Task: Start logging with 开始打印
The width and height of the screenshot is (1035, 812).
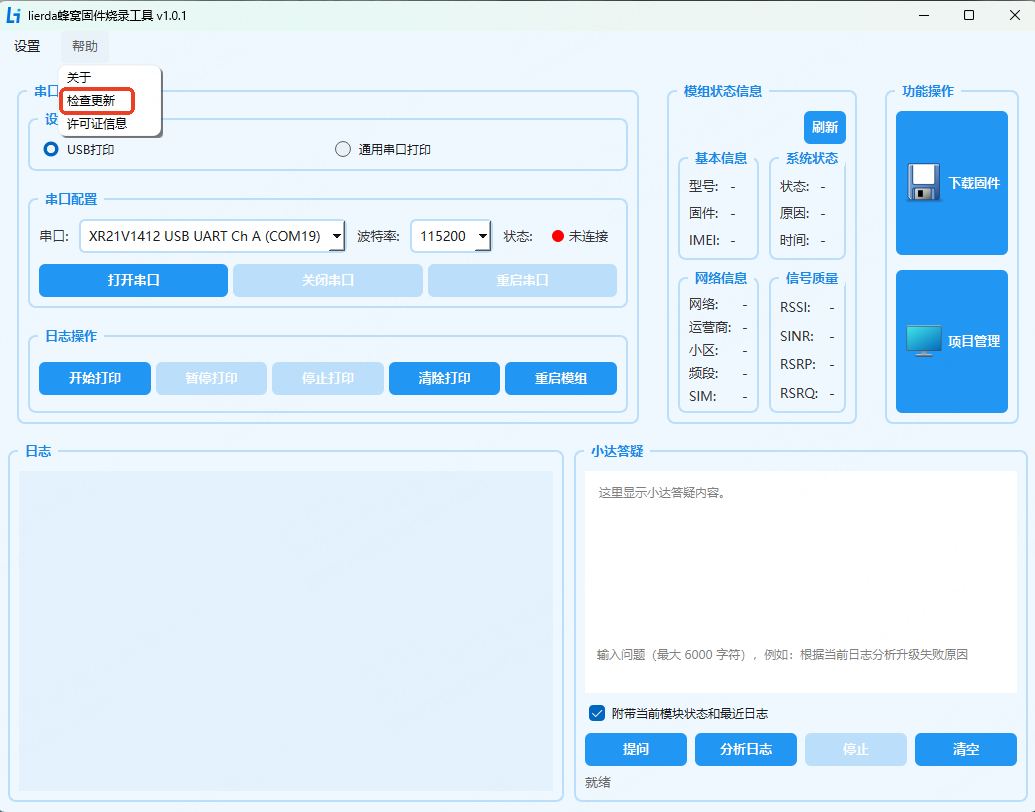Action: 95,378
